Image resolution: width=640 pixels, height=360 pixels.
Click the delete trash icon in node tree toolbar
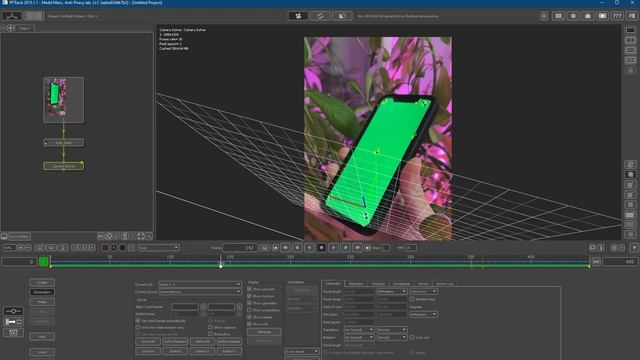point(125,236)
